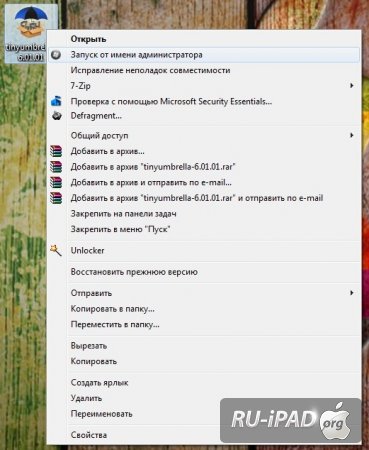Viewport: 369px width, 450px height.
Task: Select 'Проверка с помощью Microsoft Security Essentials...'
Action: (x=204, y=101)
